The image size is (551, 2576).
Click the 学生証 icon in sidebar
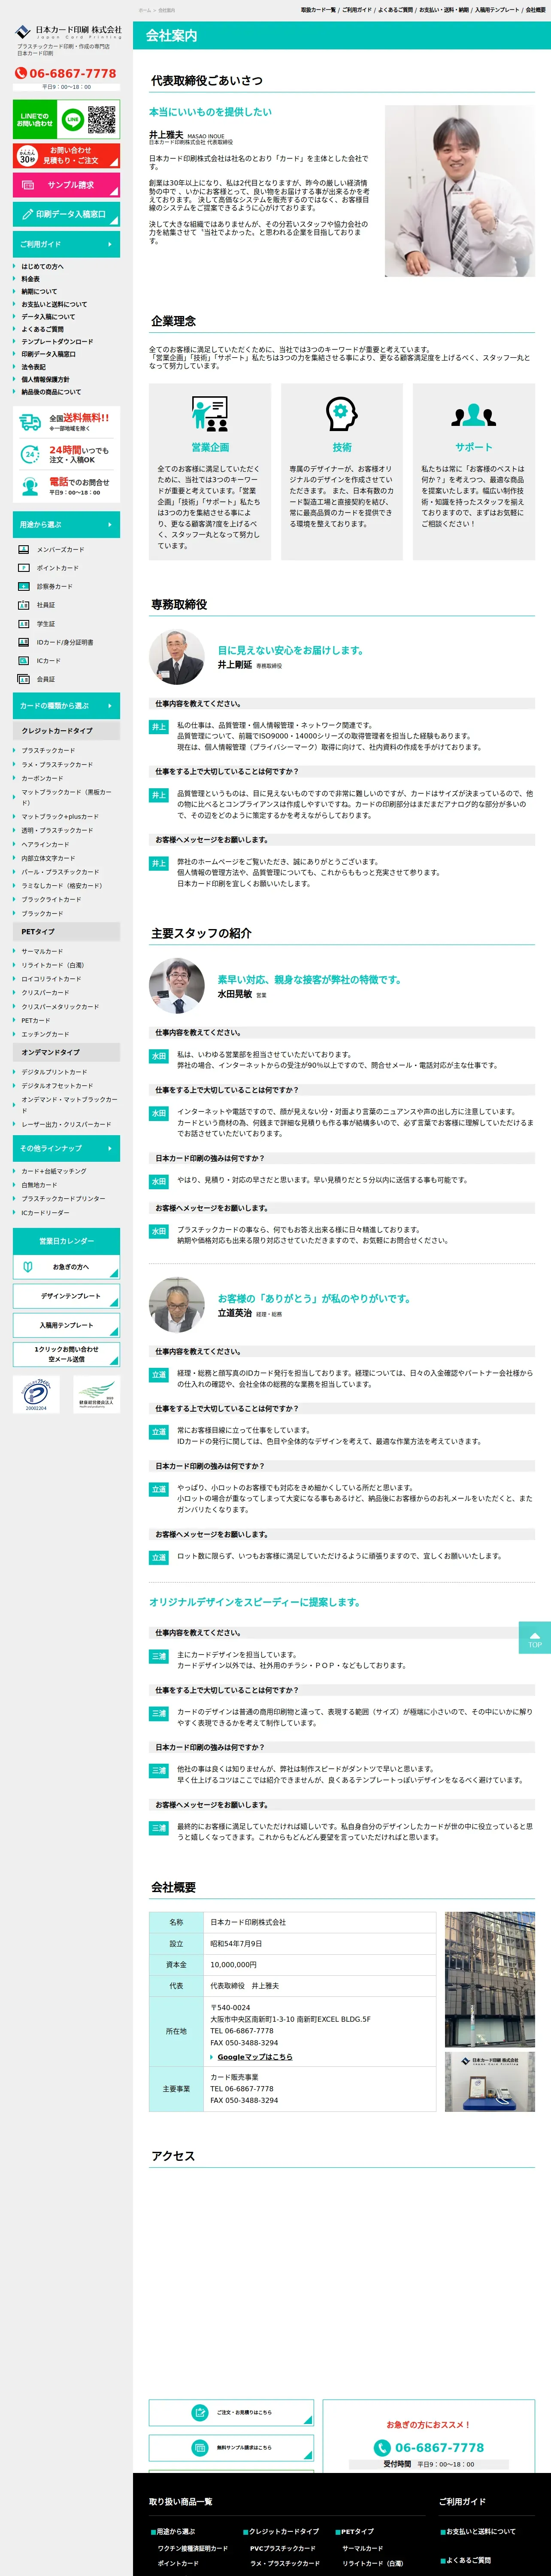coord(24,624)
